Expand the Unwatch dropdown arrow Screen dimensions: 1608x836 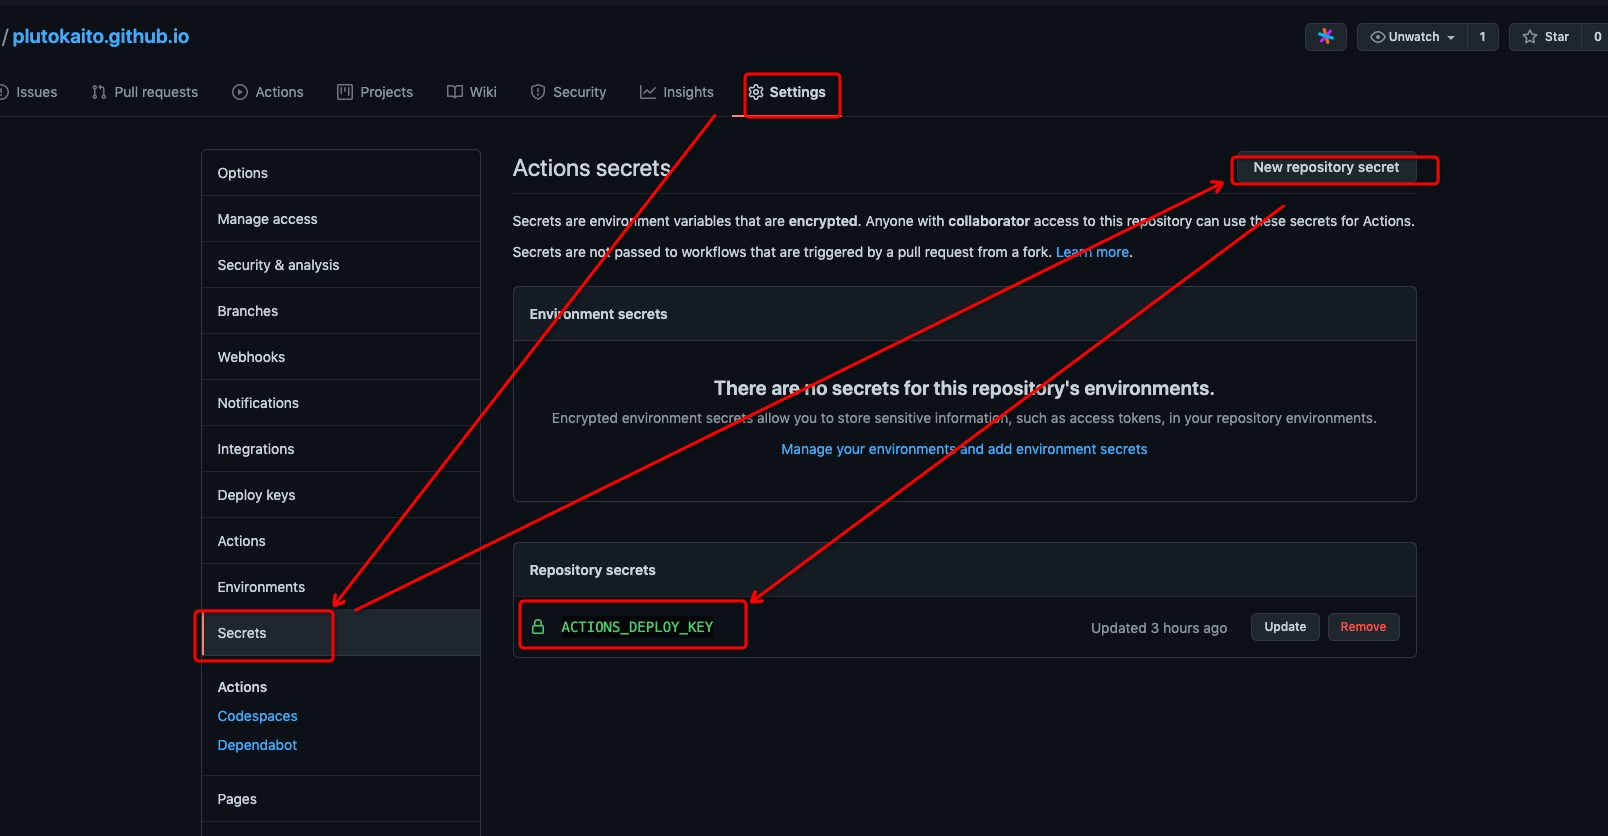click(x=1451, y=37)
